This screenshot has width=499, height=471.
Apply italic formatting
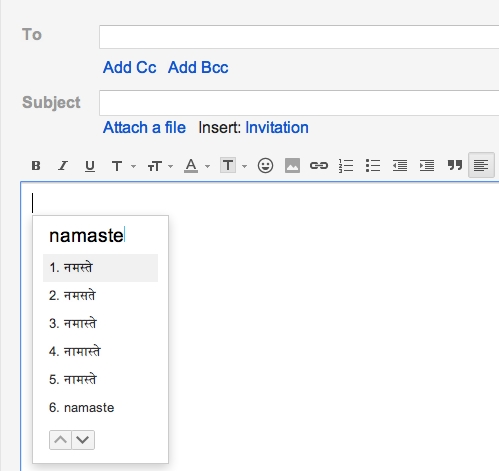(x=63, y=165)
